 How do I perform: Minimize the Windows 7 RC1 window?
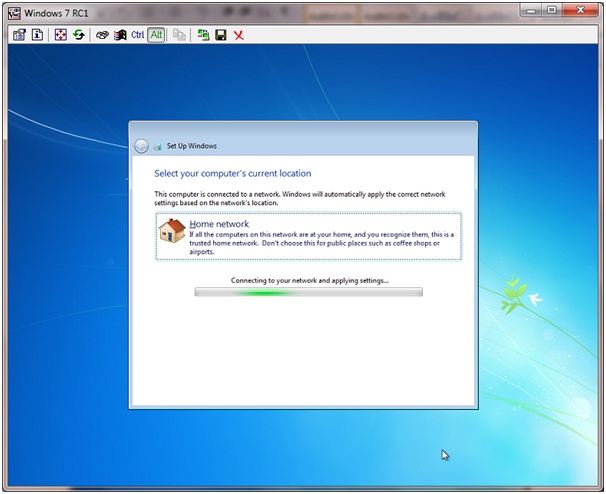pos(532,10)
